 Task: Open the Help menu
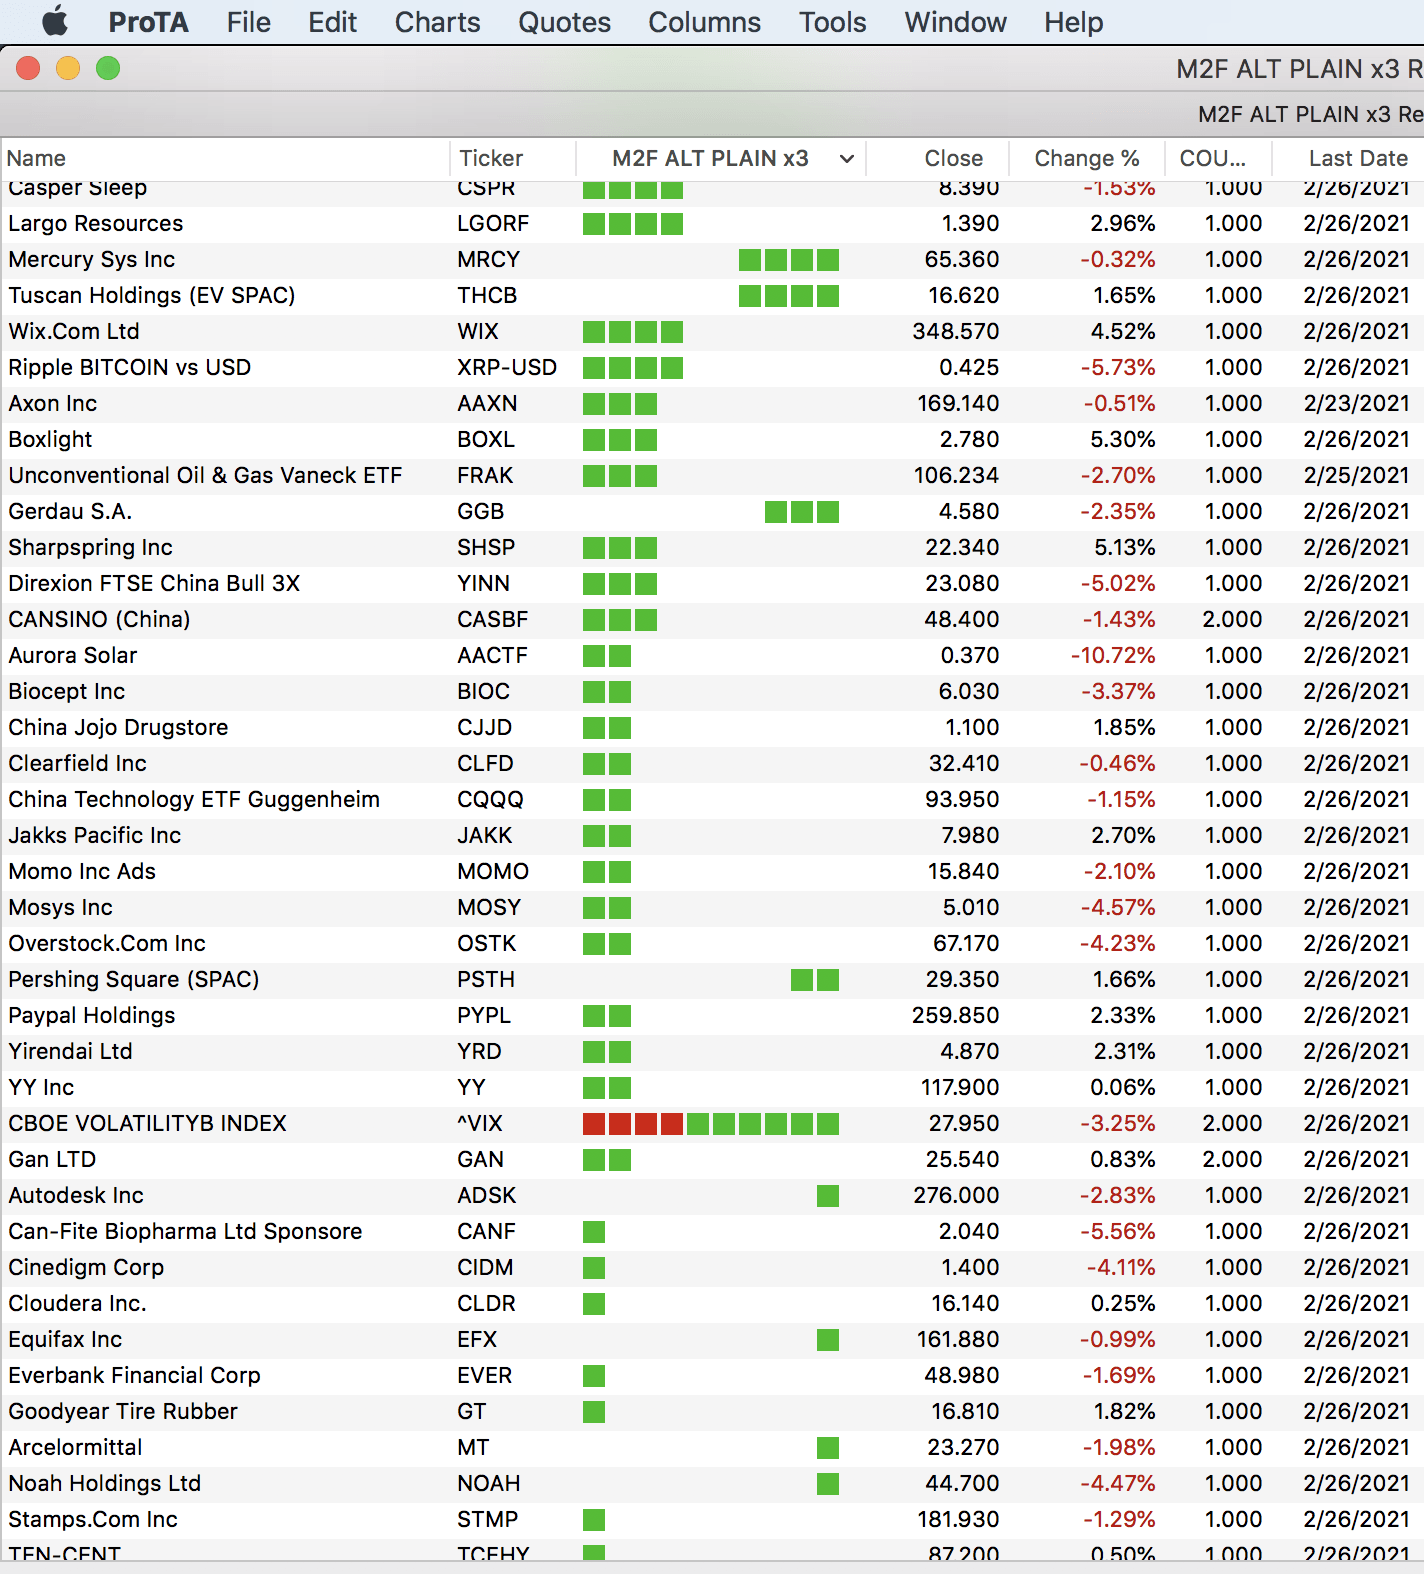pos(1073,22)
